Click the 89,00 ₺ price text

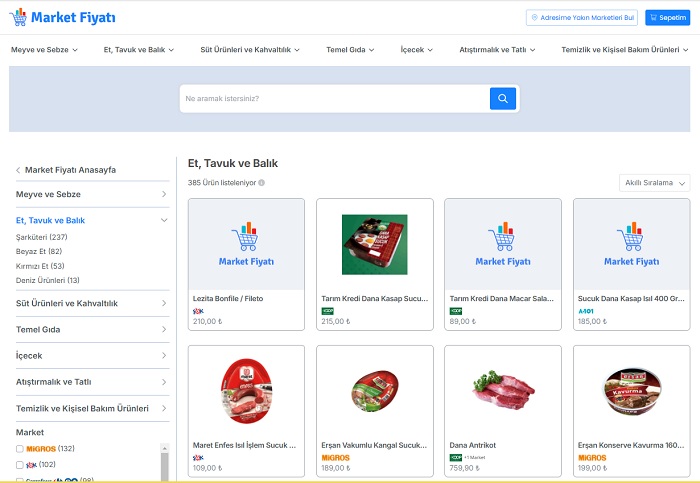pyautogui.click(x=462, y=321)
